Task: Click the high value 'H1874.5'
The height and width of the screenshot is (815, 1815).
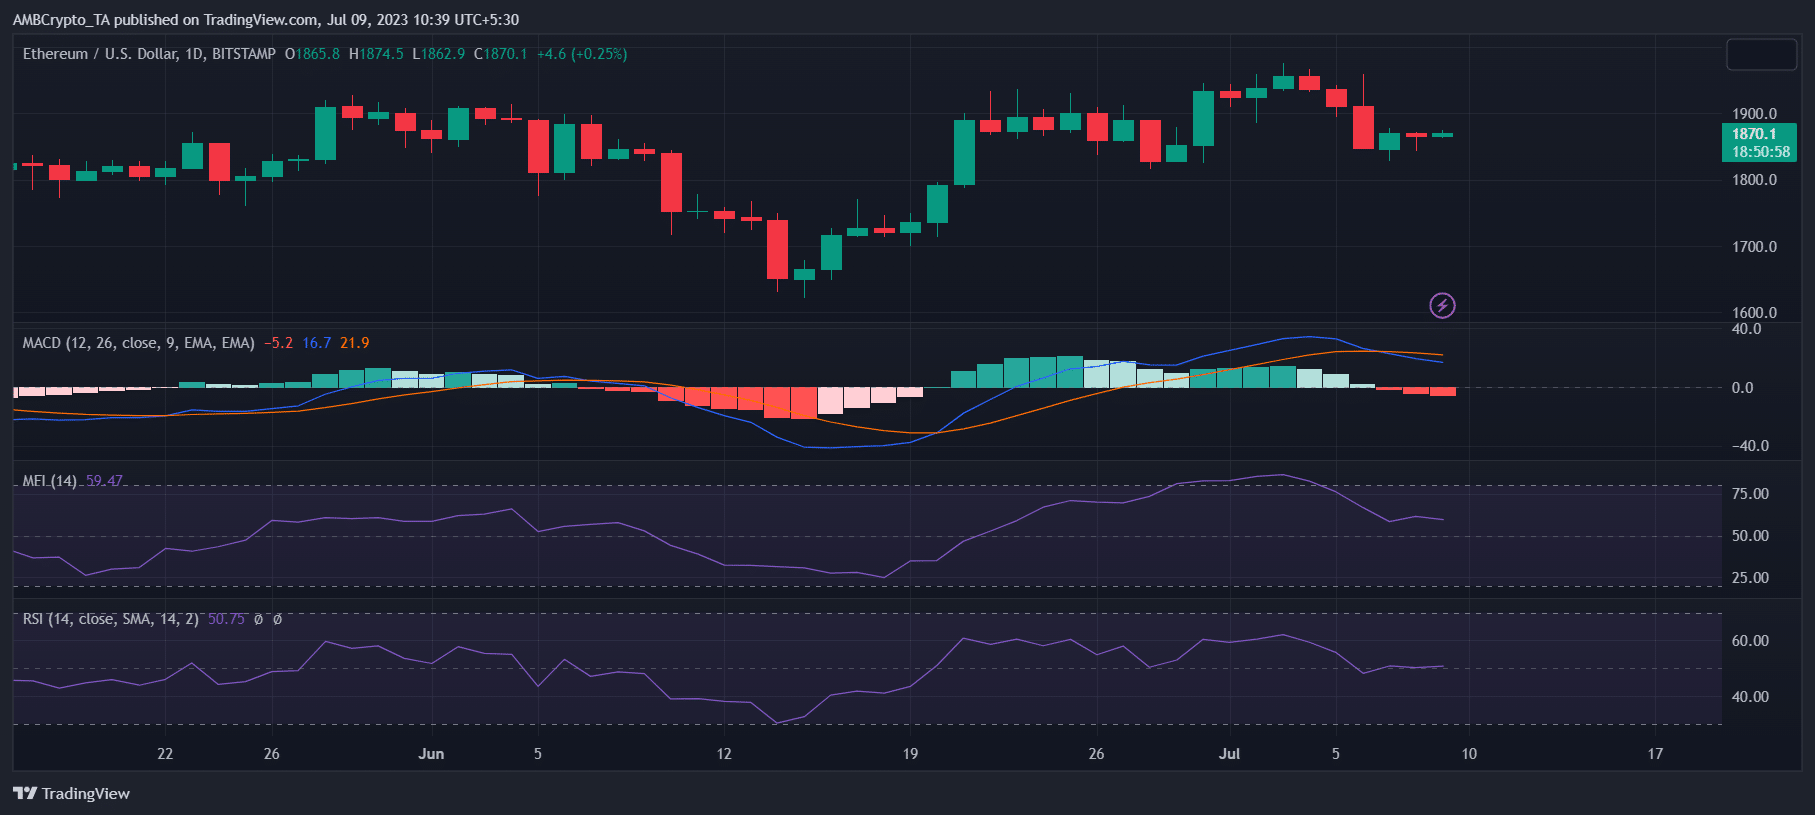Action: (x=376, y=54)
